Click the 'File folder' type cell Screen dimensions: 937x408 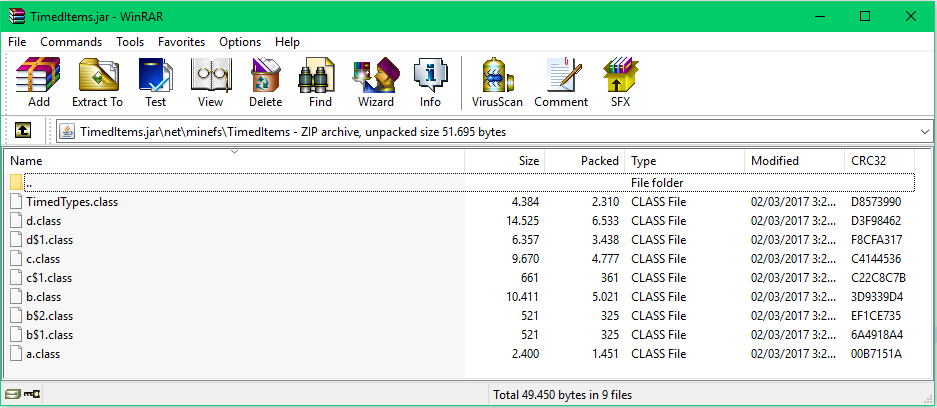[657, 183]
